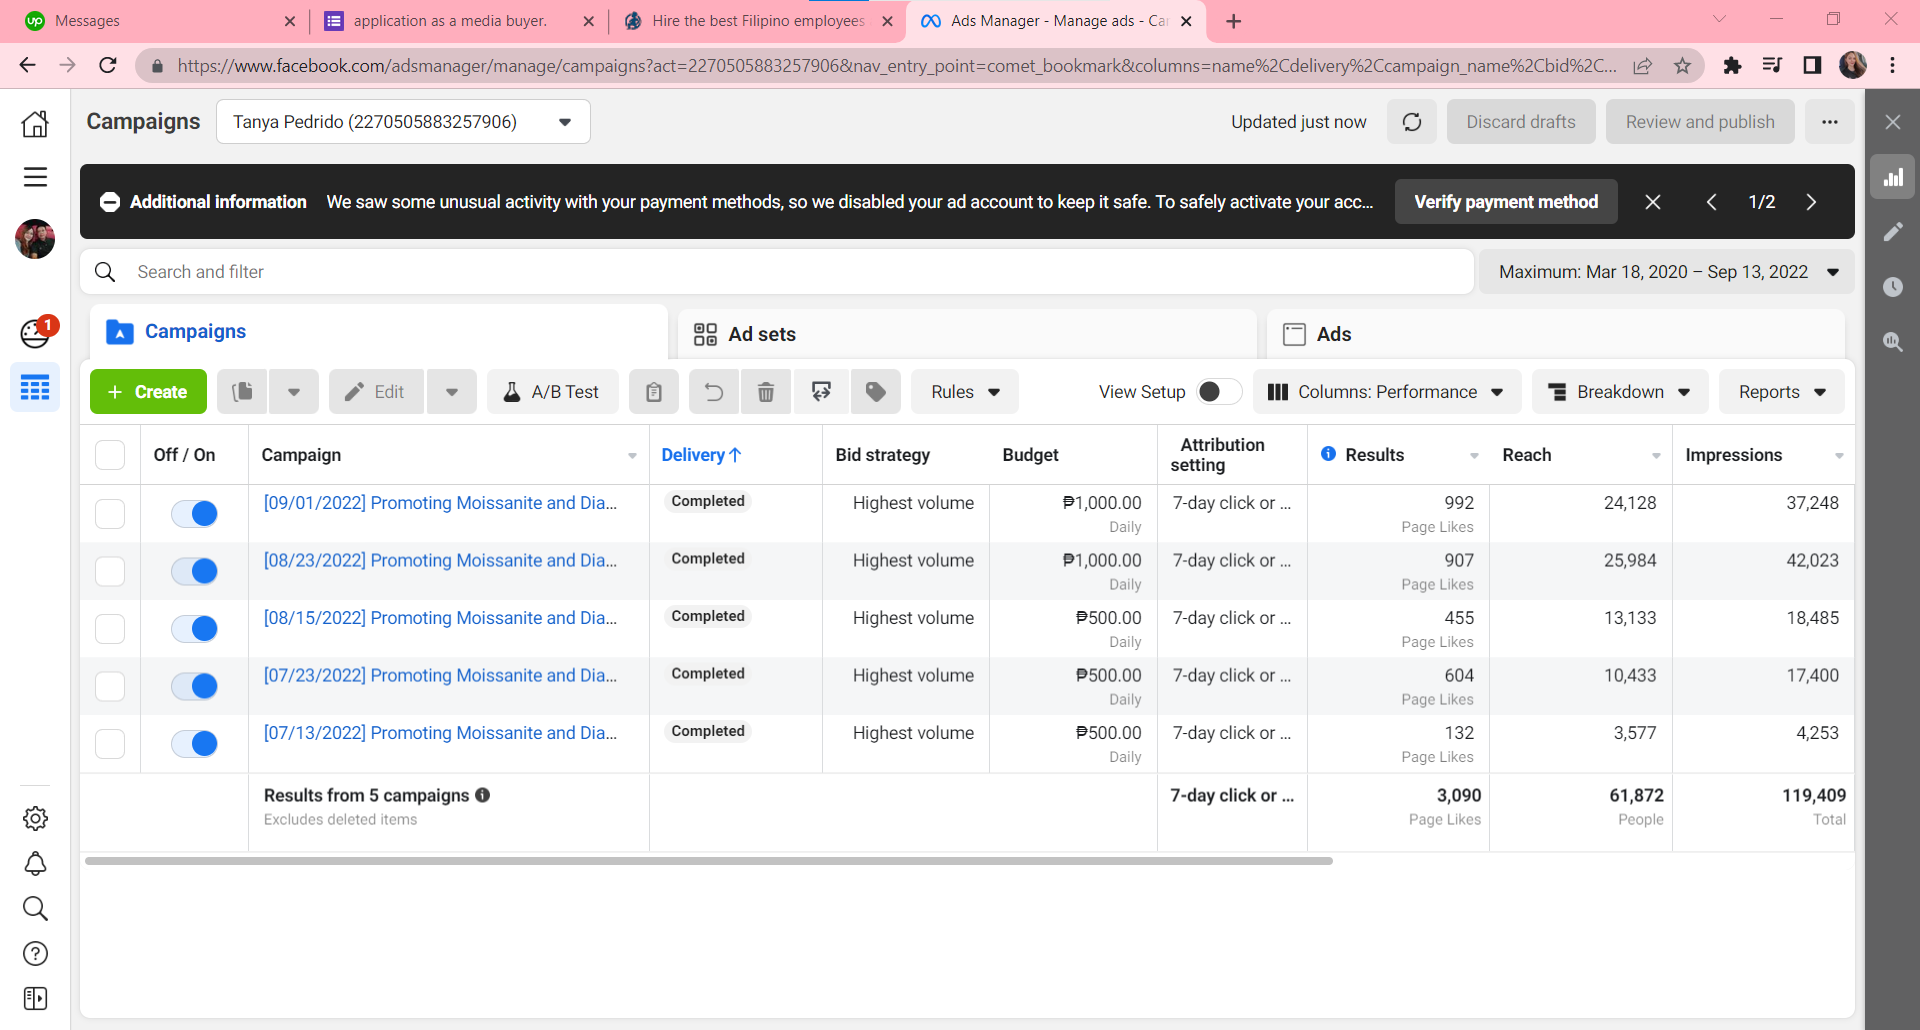
Task: Click the Undo arrow icon in toolbar
Action: tap(714, 392)
